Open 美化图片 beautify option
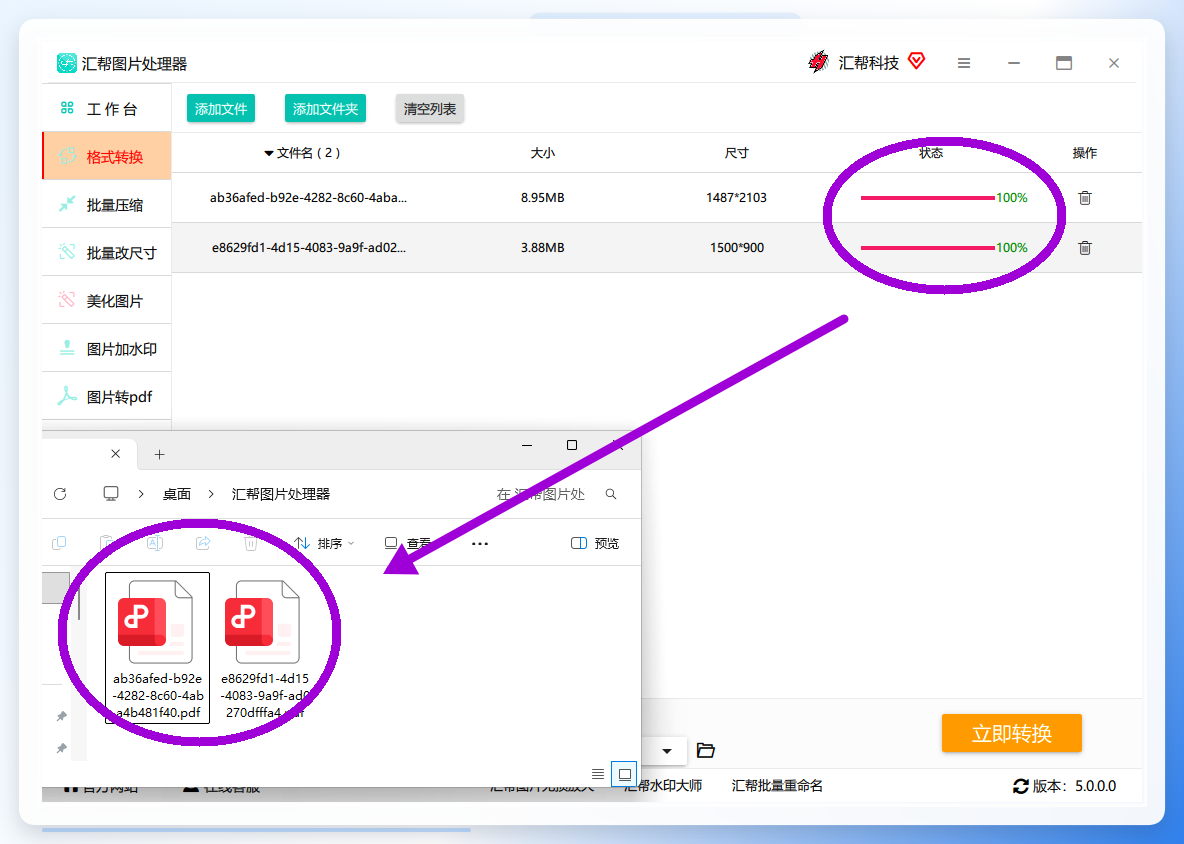The height and width of the screenshot is (844, 1184). point(107,300)
